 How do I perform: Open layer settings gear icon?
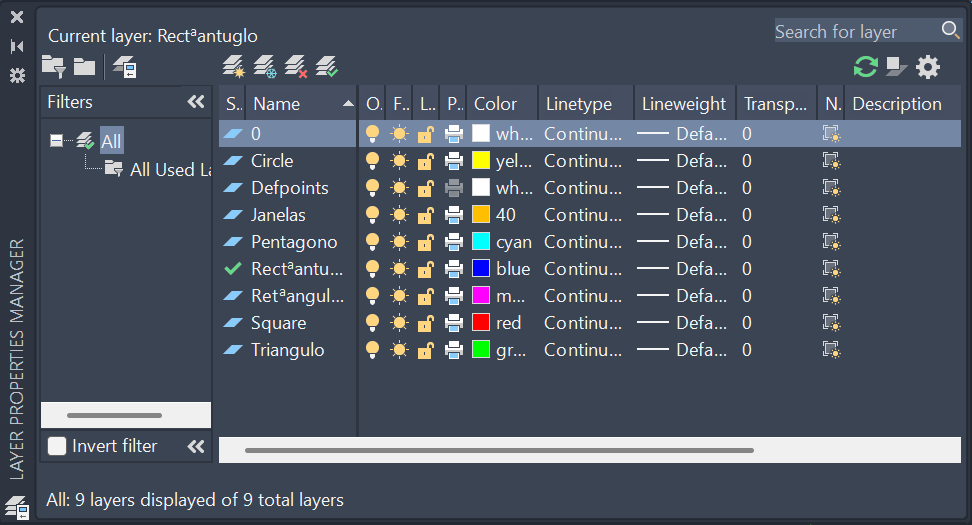tap(928, 67)
